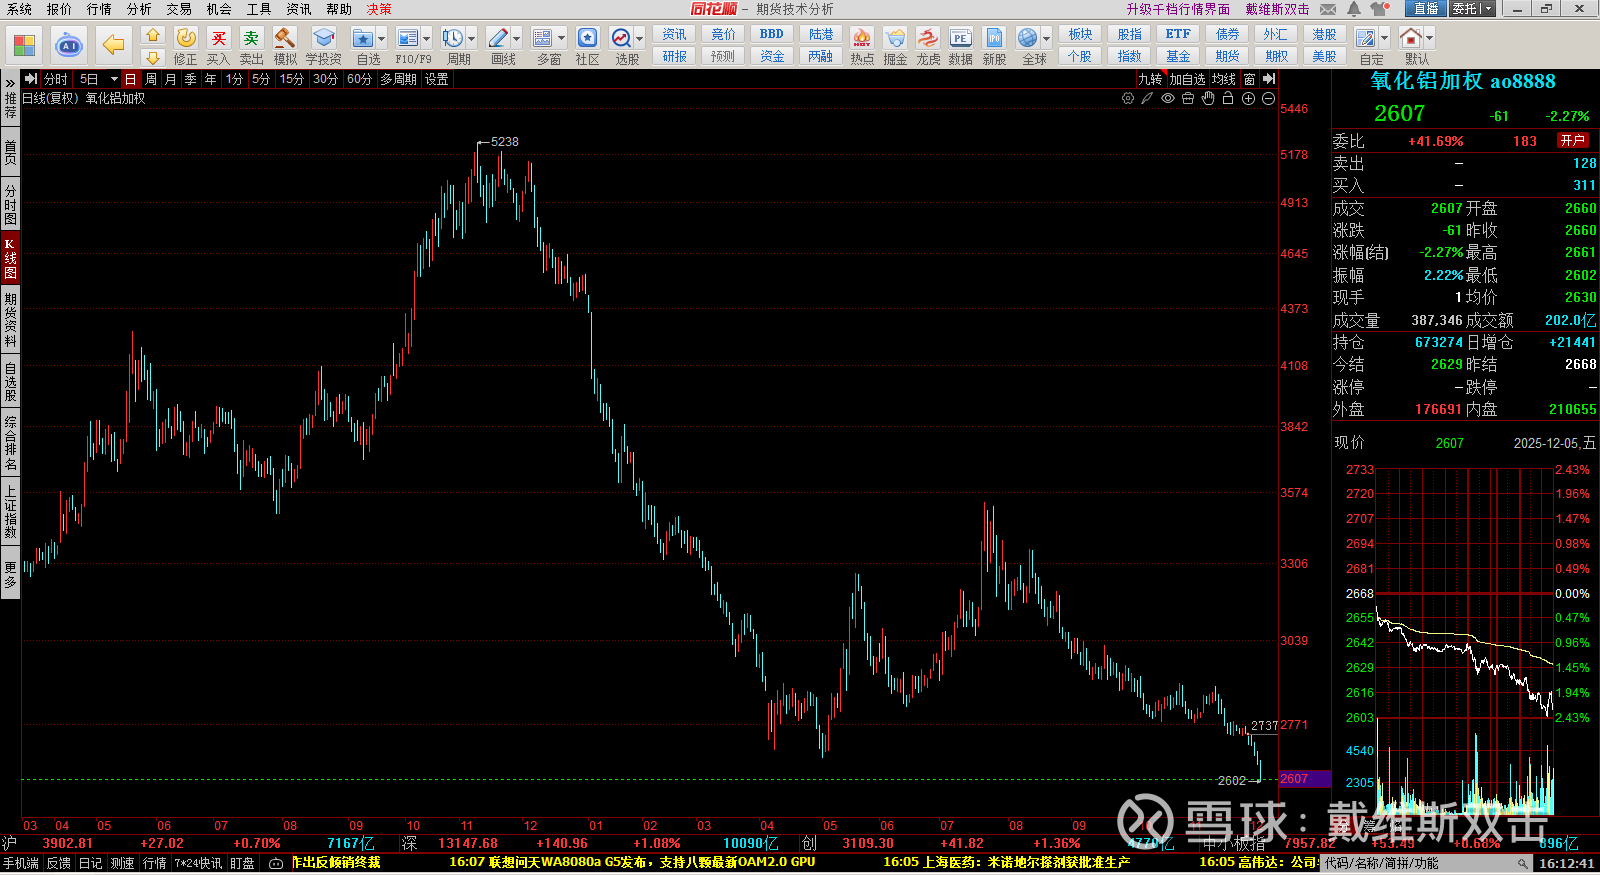This screenshot has height=875, width=1600.
Task: Open the 工具 menu
Action: tap(259, 9)
